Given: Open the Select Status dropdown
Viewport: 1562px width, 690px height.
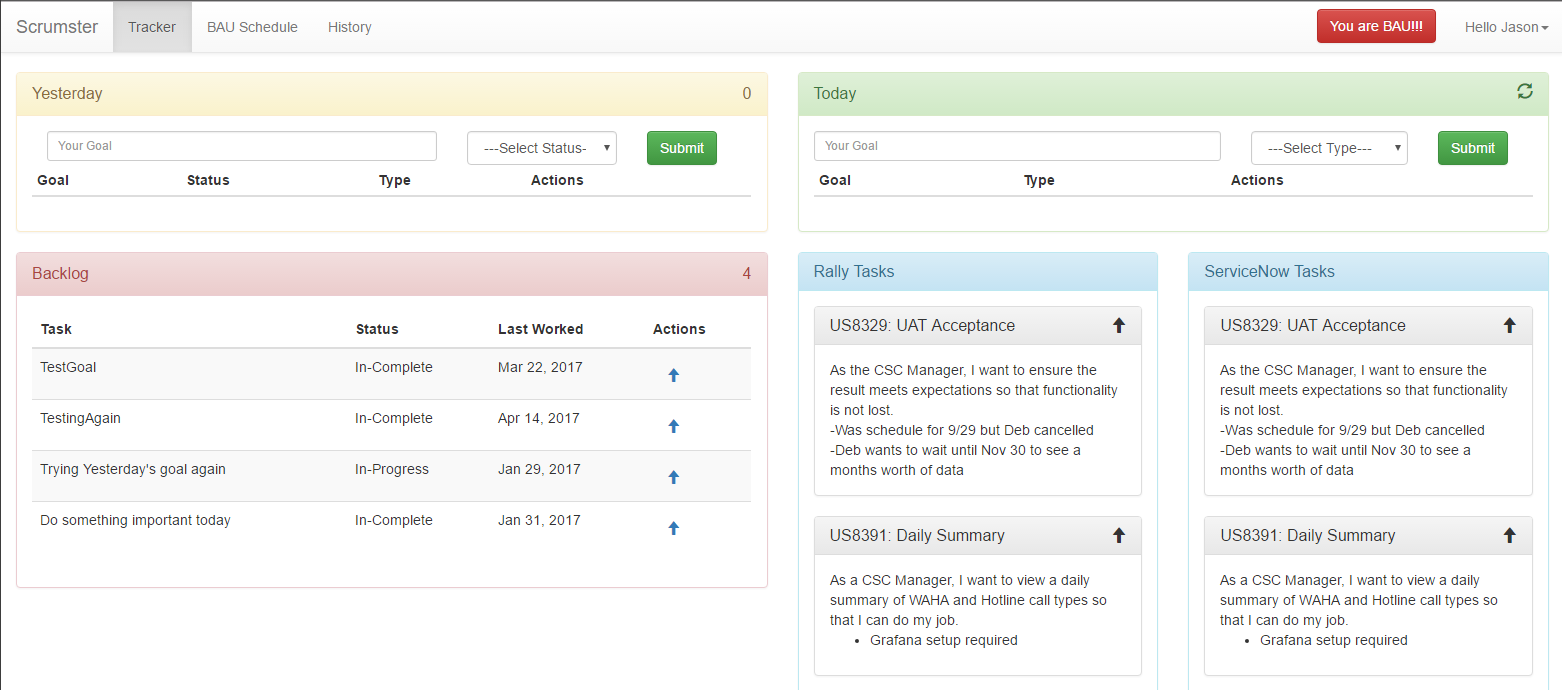Looking at the screenshot, I should (541, 147).
